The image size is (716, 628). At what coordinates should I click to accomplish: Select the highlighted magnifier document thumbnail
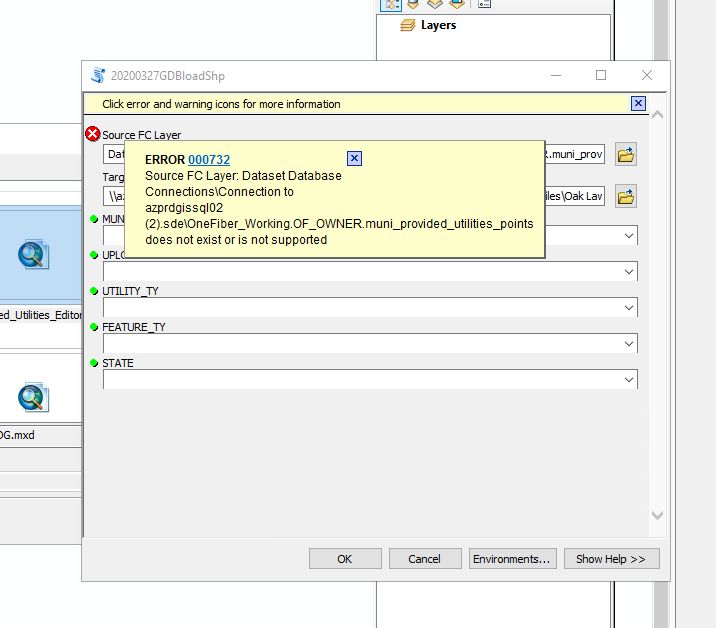[33, 254]
